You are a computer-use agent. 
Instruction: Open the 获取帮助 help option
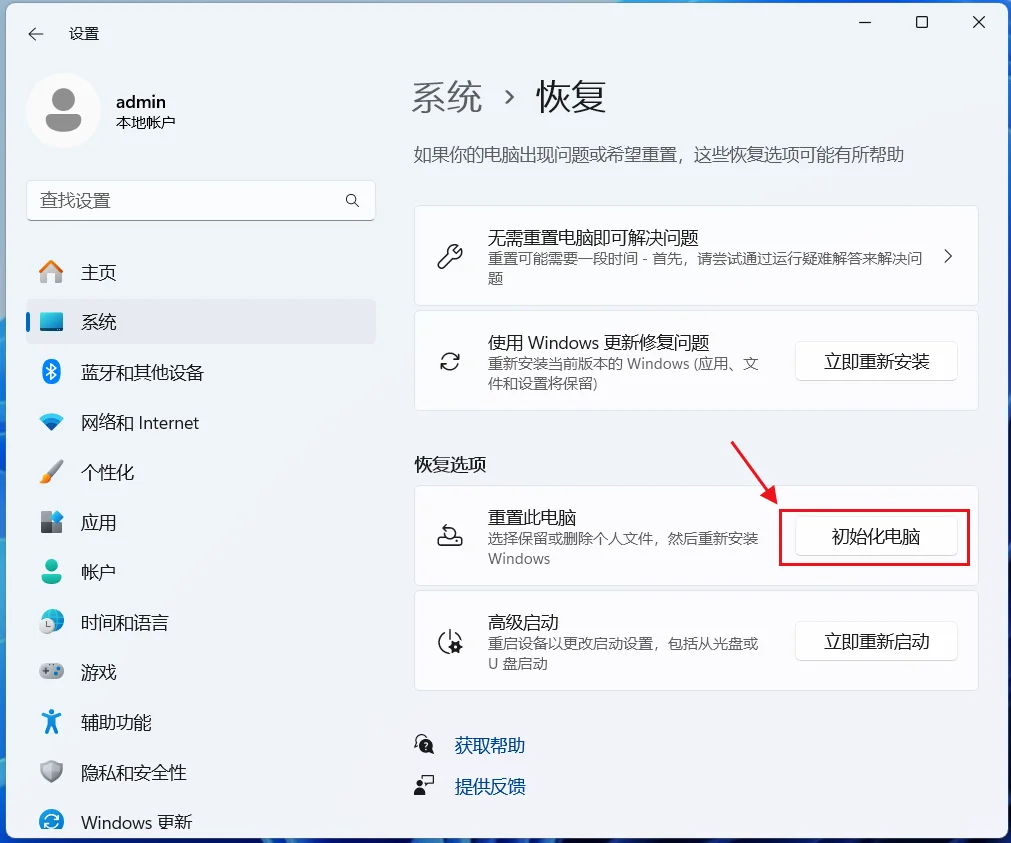(x=489, y=744)
